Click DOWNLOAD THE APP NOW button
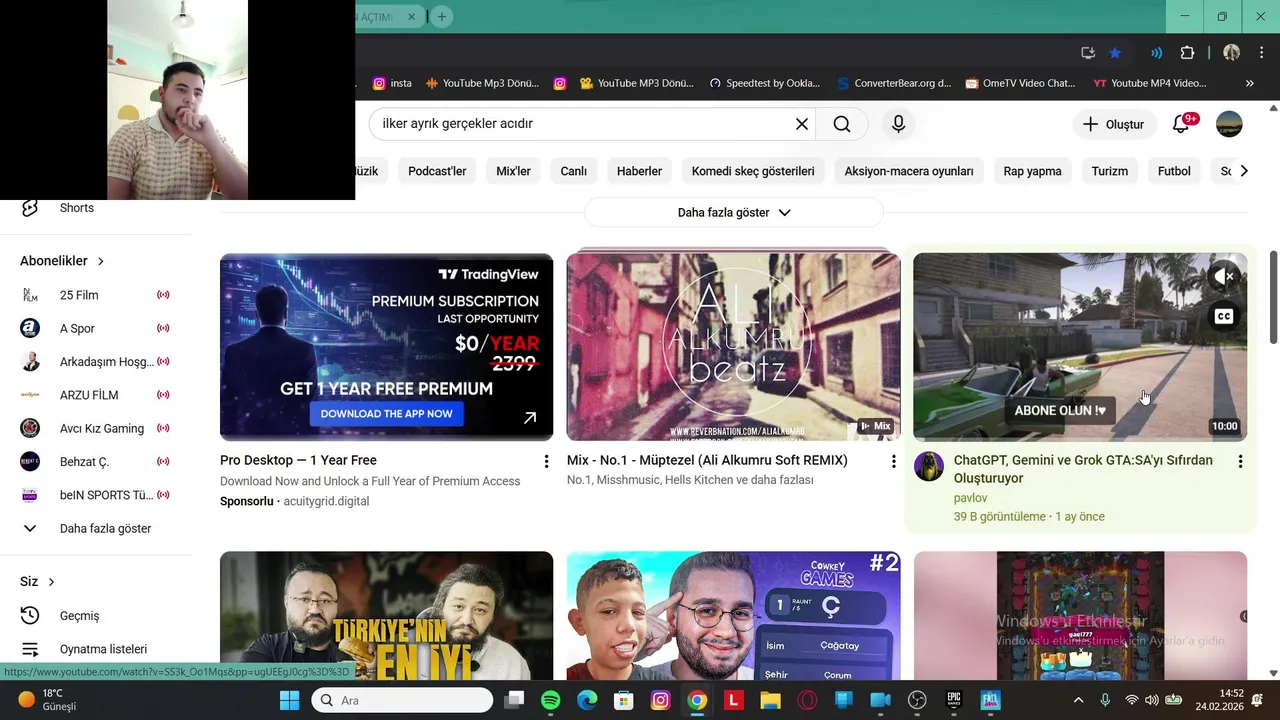This screenshot has width=1280, height=720. pos(386,414)
